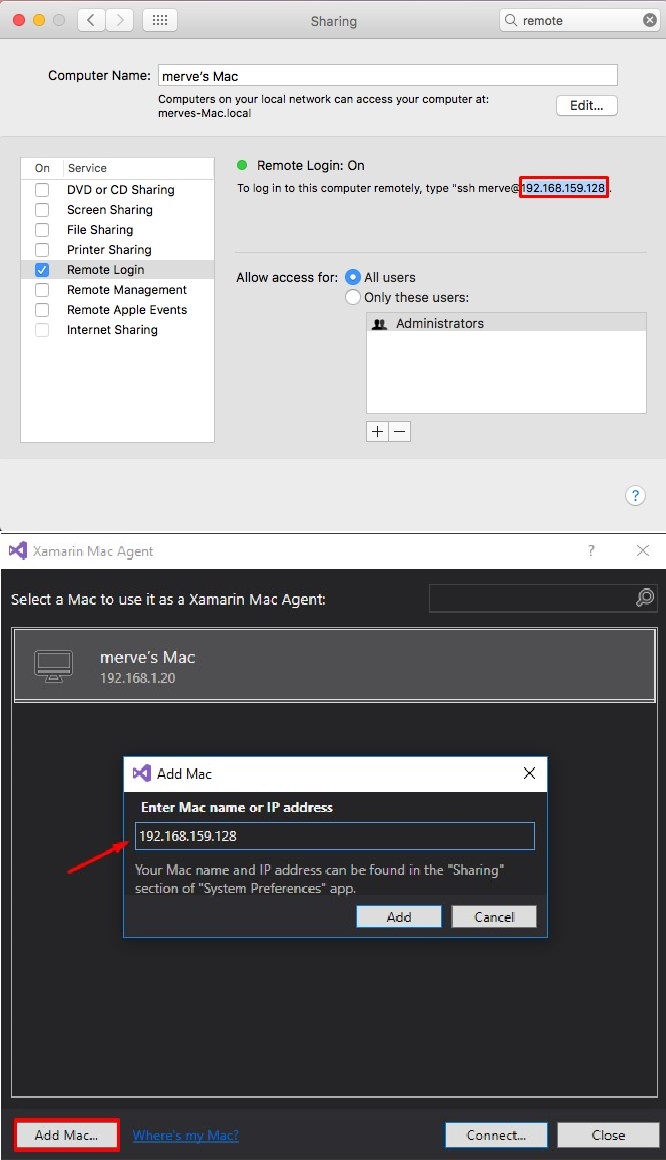Click the Add Mac... button
666x1160 pixels.
[67, 1135]
